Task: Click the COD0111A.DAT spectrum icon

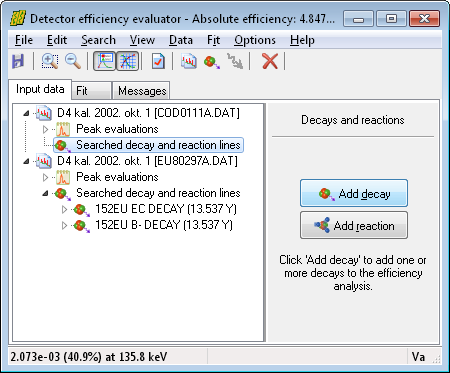Action: click(x=44, y=113)
